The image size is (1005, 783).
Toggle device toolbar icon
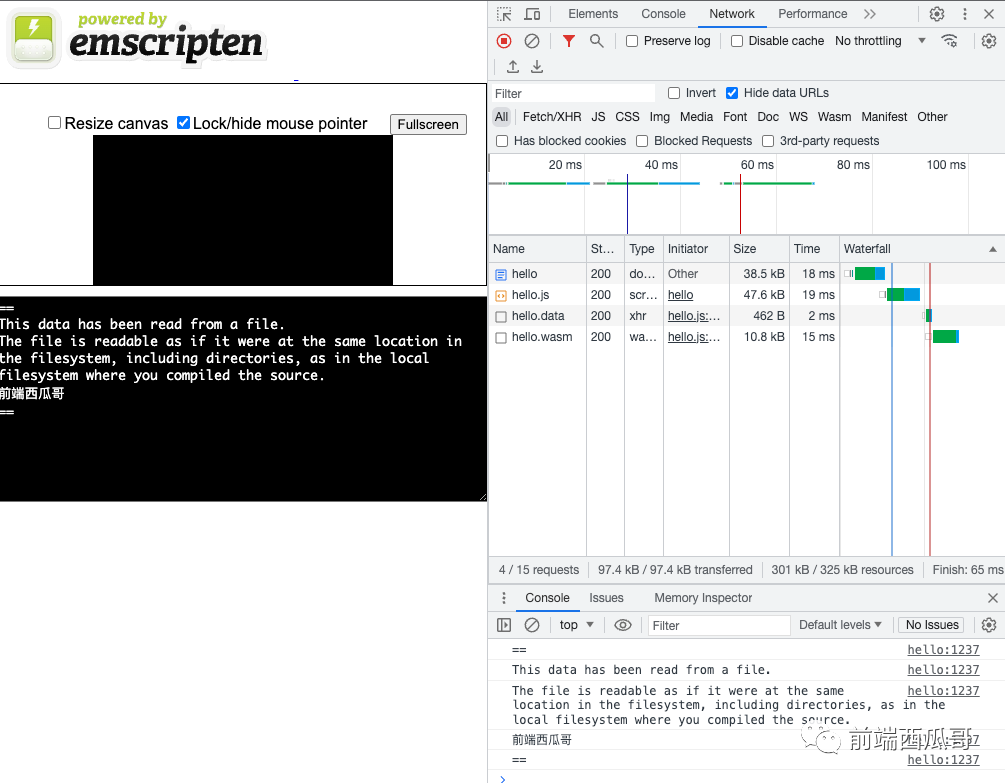(532, 14)
